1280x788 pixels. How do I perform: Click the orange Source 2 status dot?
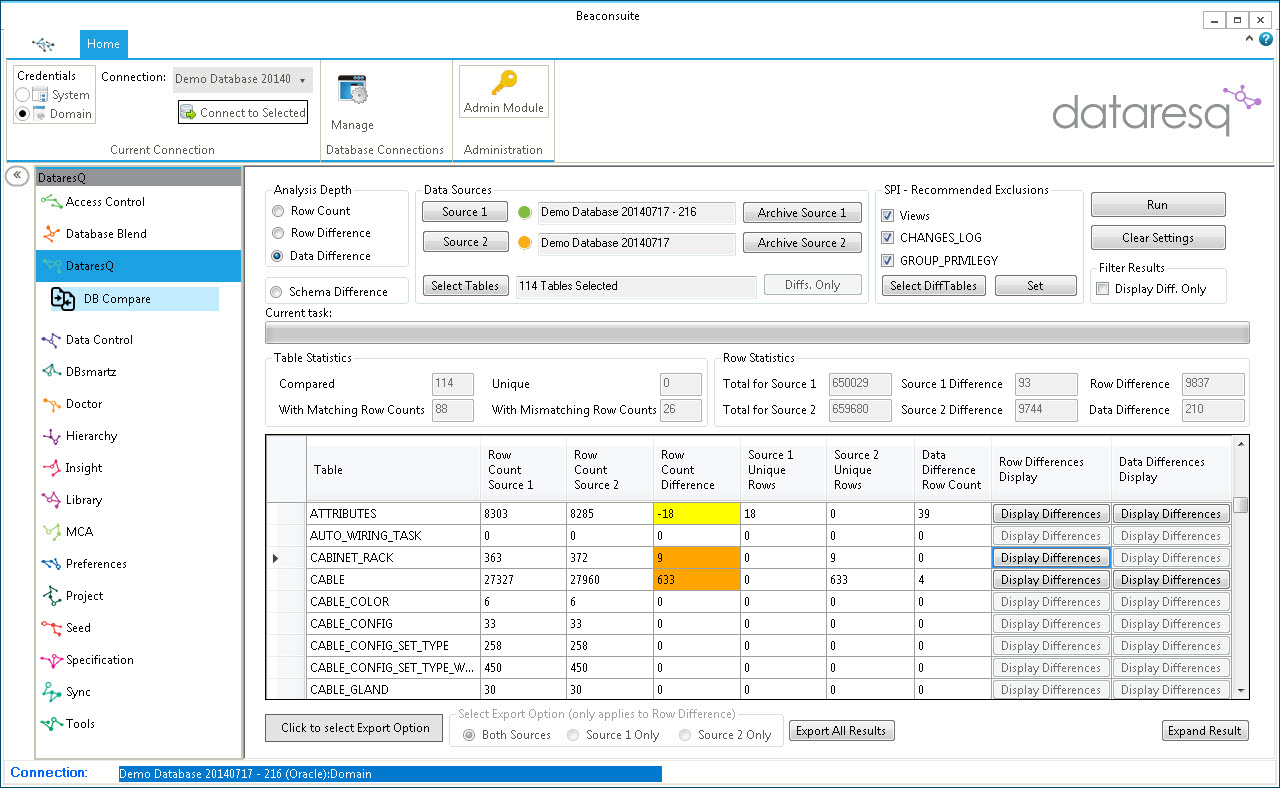click(x=525, y=243)
